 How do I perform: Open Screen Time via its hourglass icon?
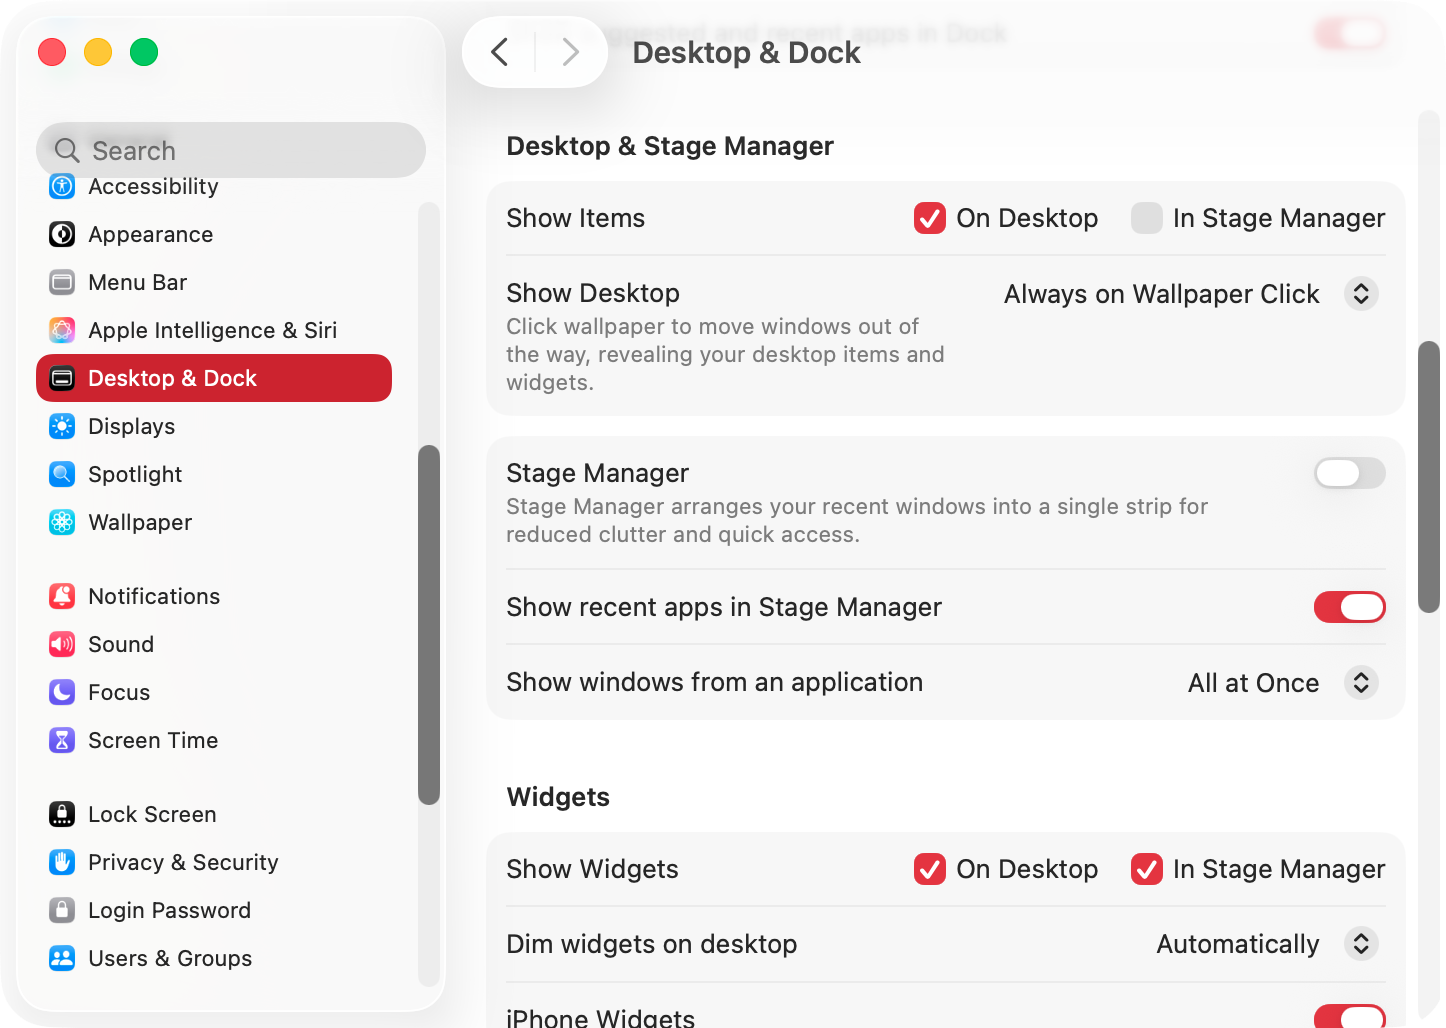tap(62, 740)
